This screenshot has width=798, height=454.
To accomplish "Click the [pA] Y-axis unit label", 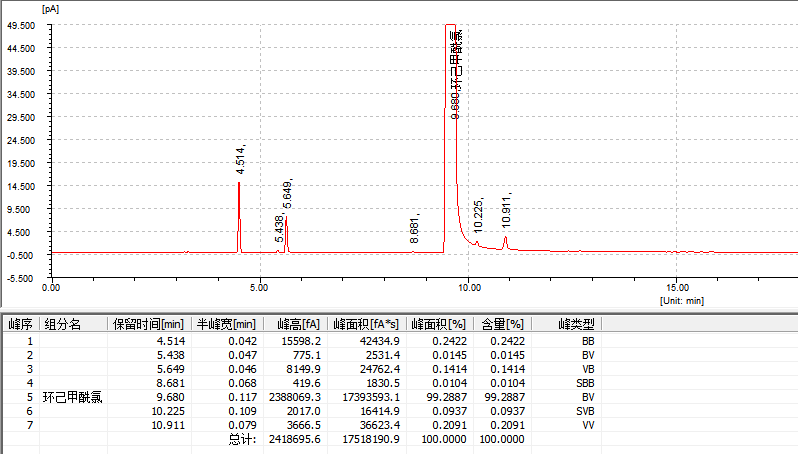I will (52, 8).
